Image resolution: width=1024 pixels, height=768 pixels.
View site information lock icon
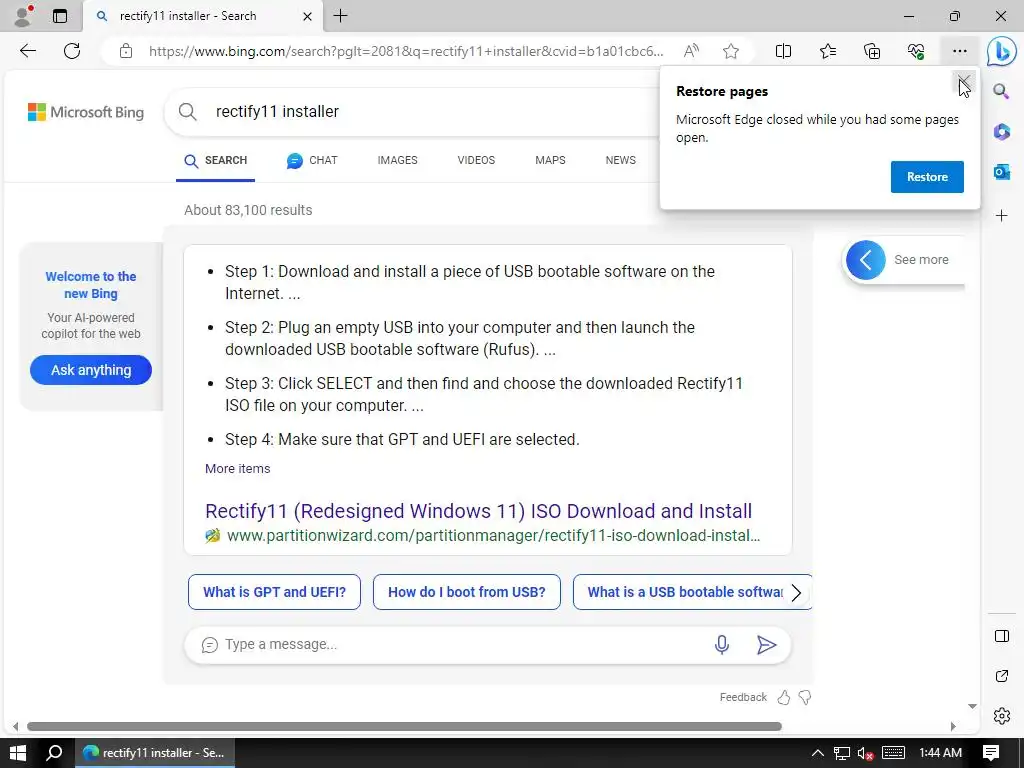coord(126,51)
